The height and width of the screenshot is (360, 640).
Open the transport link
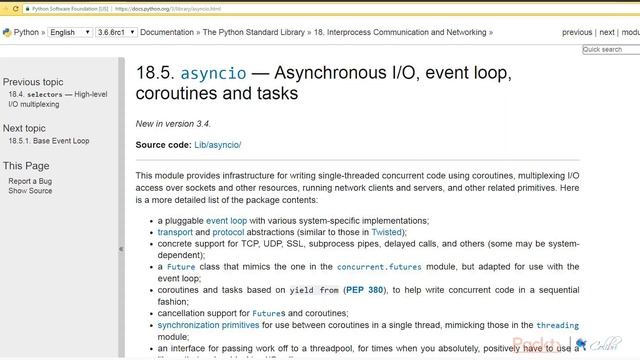[175, 232]
